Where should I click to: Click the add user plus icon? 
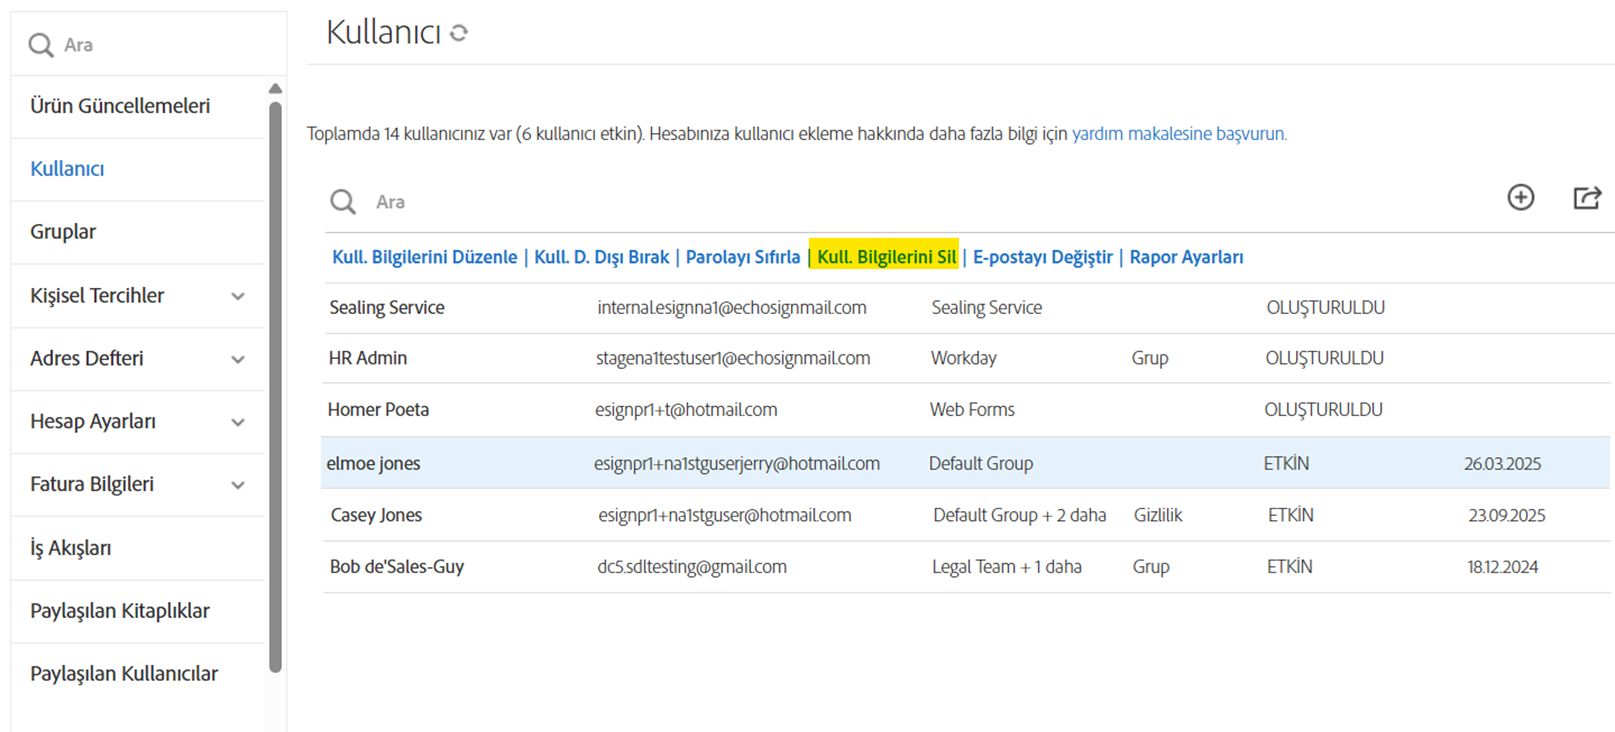1520,198
